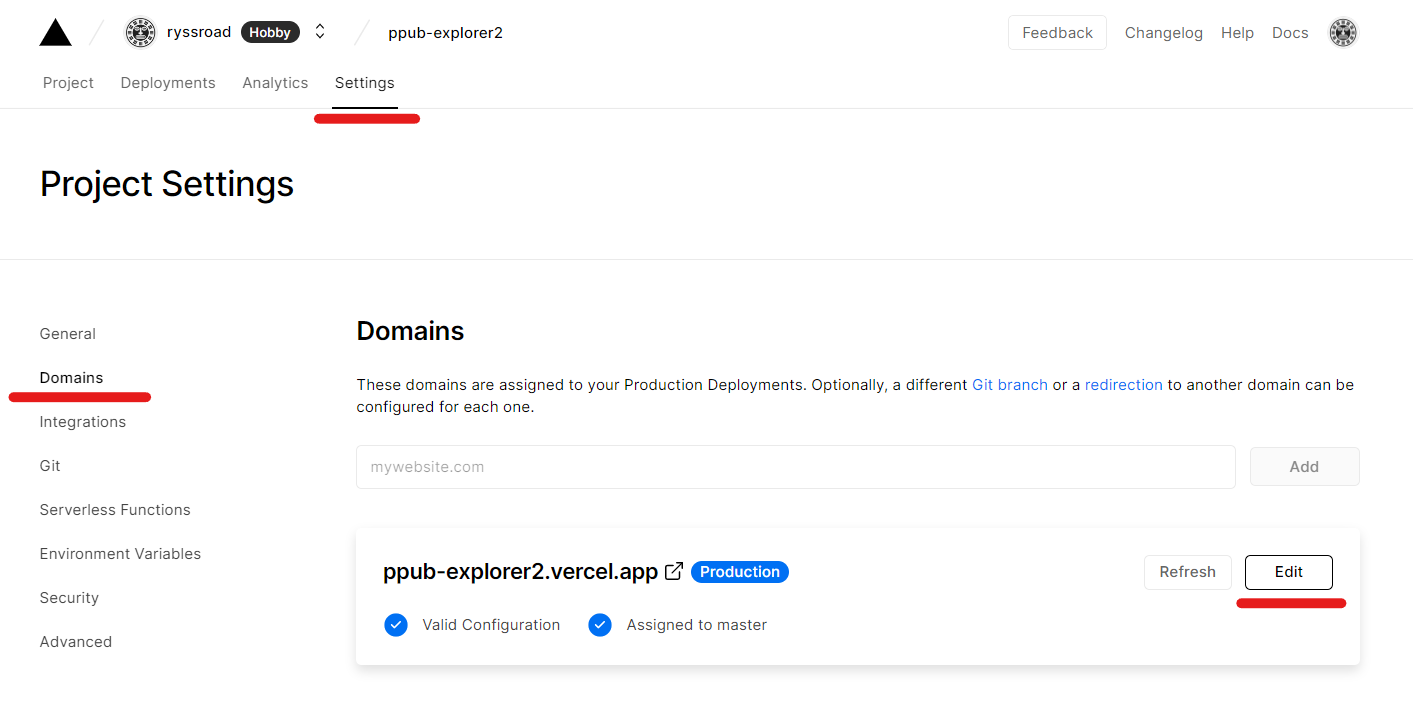1413x717 pixels.
Task: Select Git in settings sidebar
Action: (x=50, y=466)
